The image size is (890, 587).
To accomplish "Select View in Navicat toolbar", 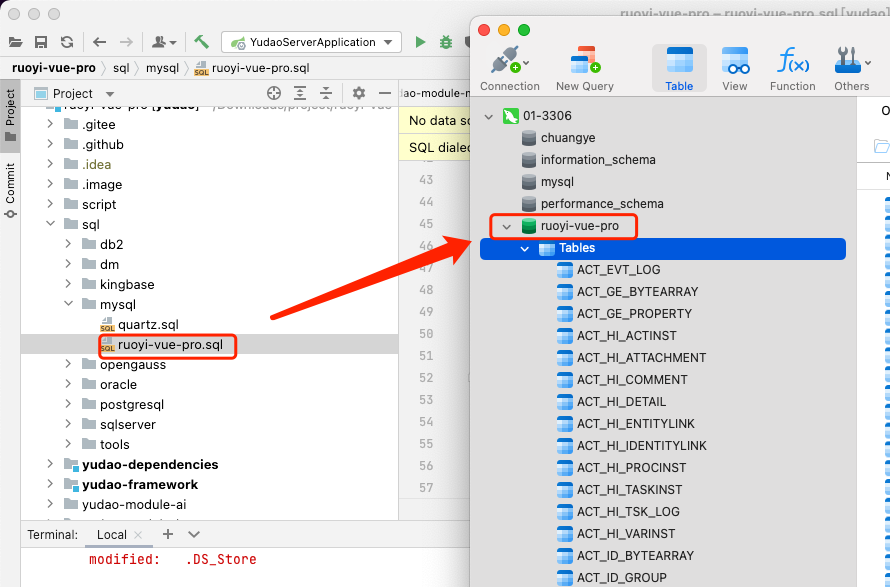I will coord(734,68).
